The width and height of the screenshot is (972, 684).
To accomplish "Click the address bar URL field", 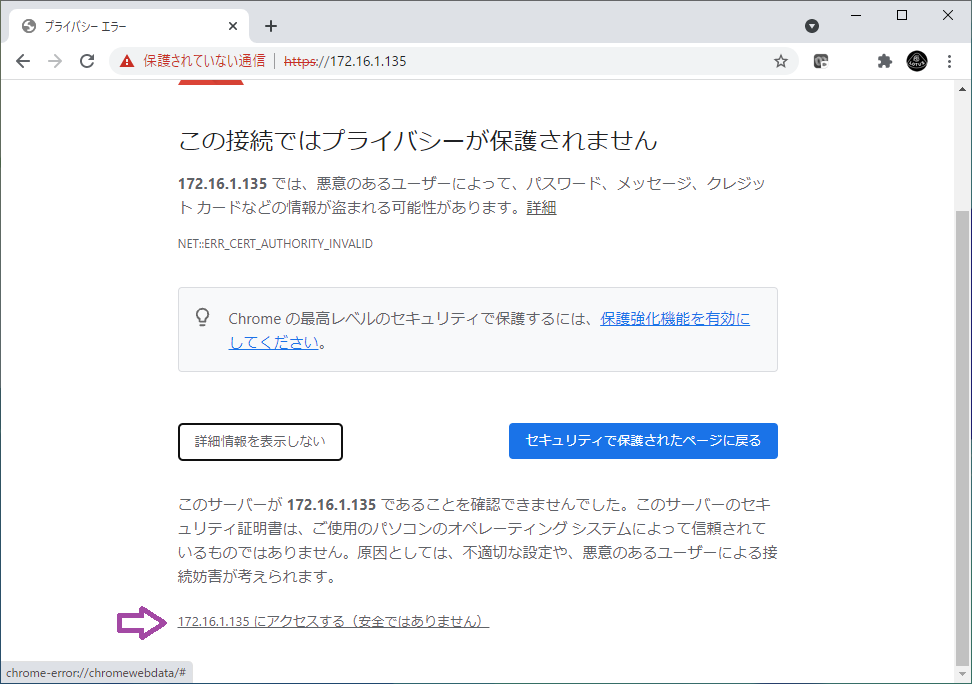I will pyautogui.click(x=540, y=61).
